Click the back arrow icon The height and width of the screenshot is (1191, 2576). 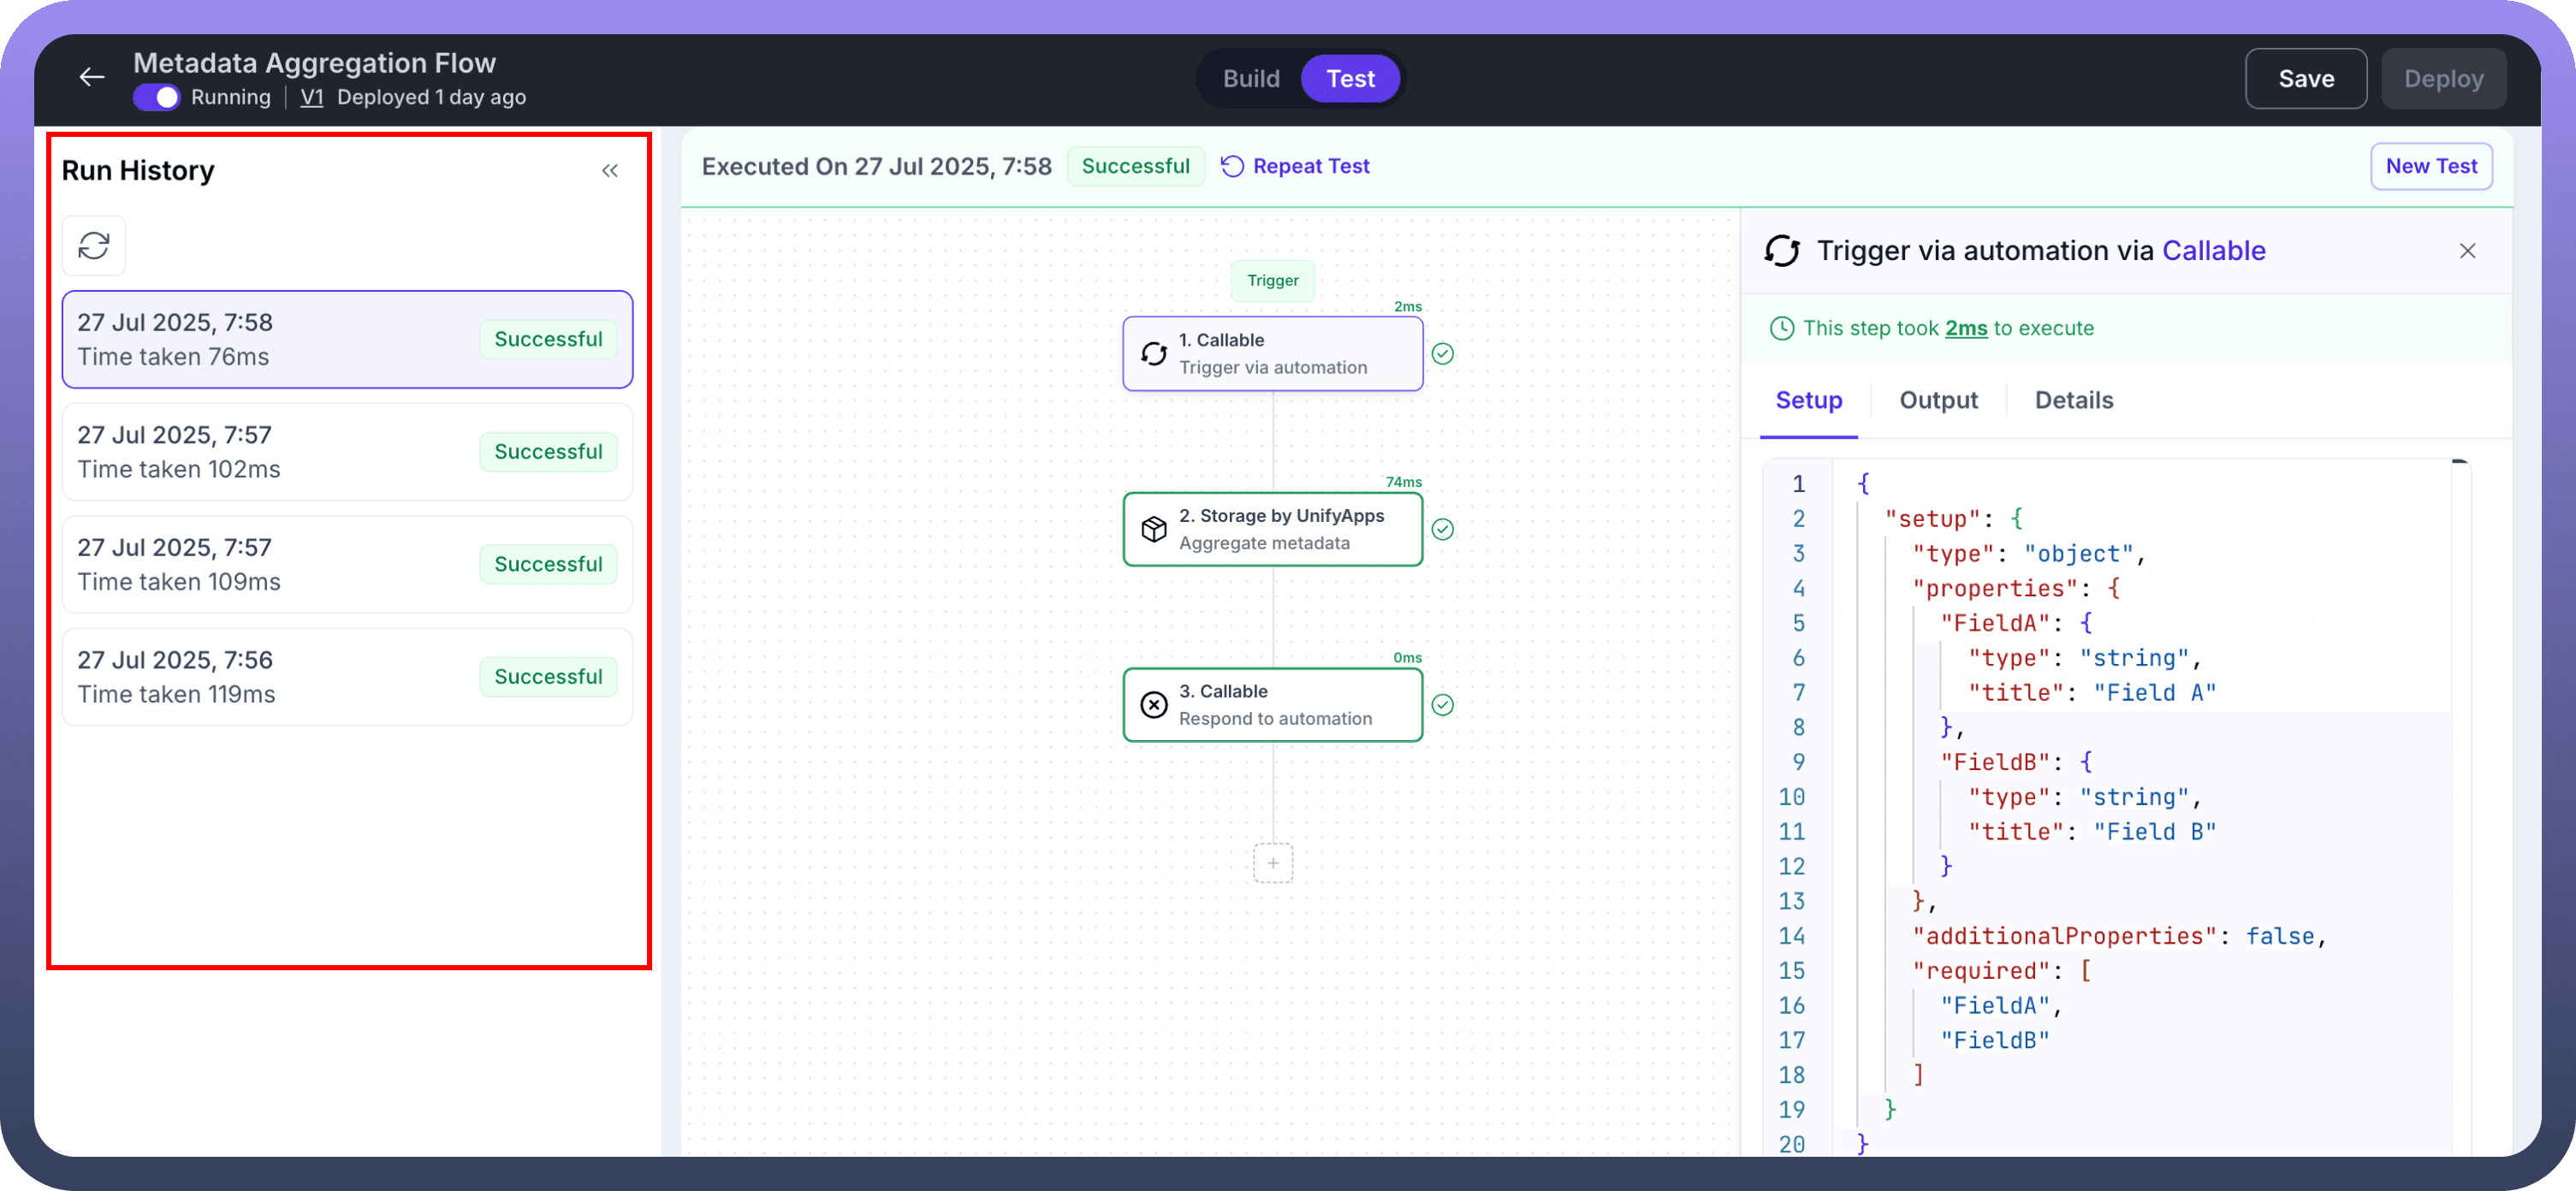click(x=92, y=78)
